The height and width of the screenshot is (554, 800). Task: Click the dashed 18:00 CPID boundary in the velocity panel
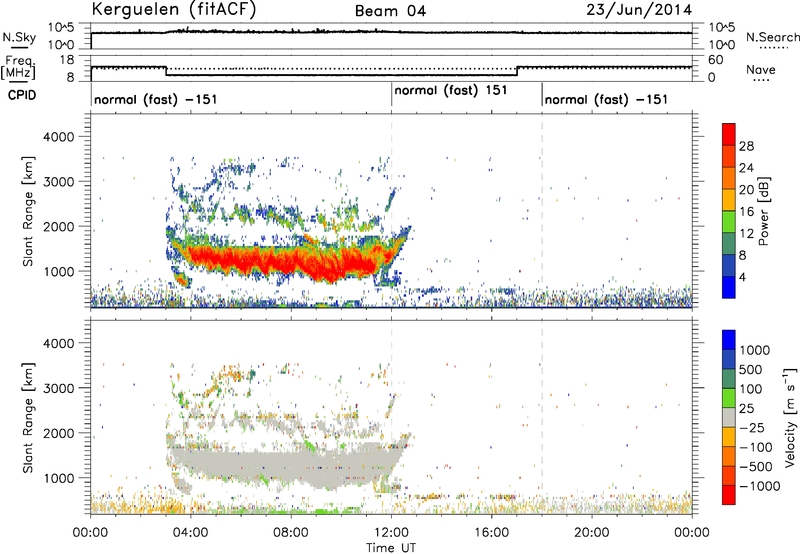point(542,417)
